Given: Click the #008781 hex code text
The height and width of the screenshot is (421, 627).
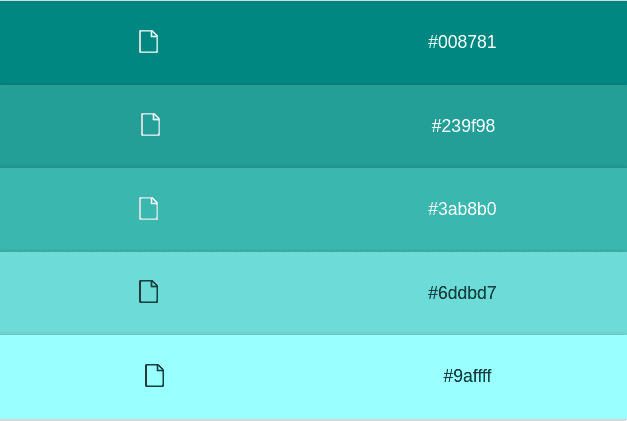Looking at the screenshot, I should [x=462, y=42].
